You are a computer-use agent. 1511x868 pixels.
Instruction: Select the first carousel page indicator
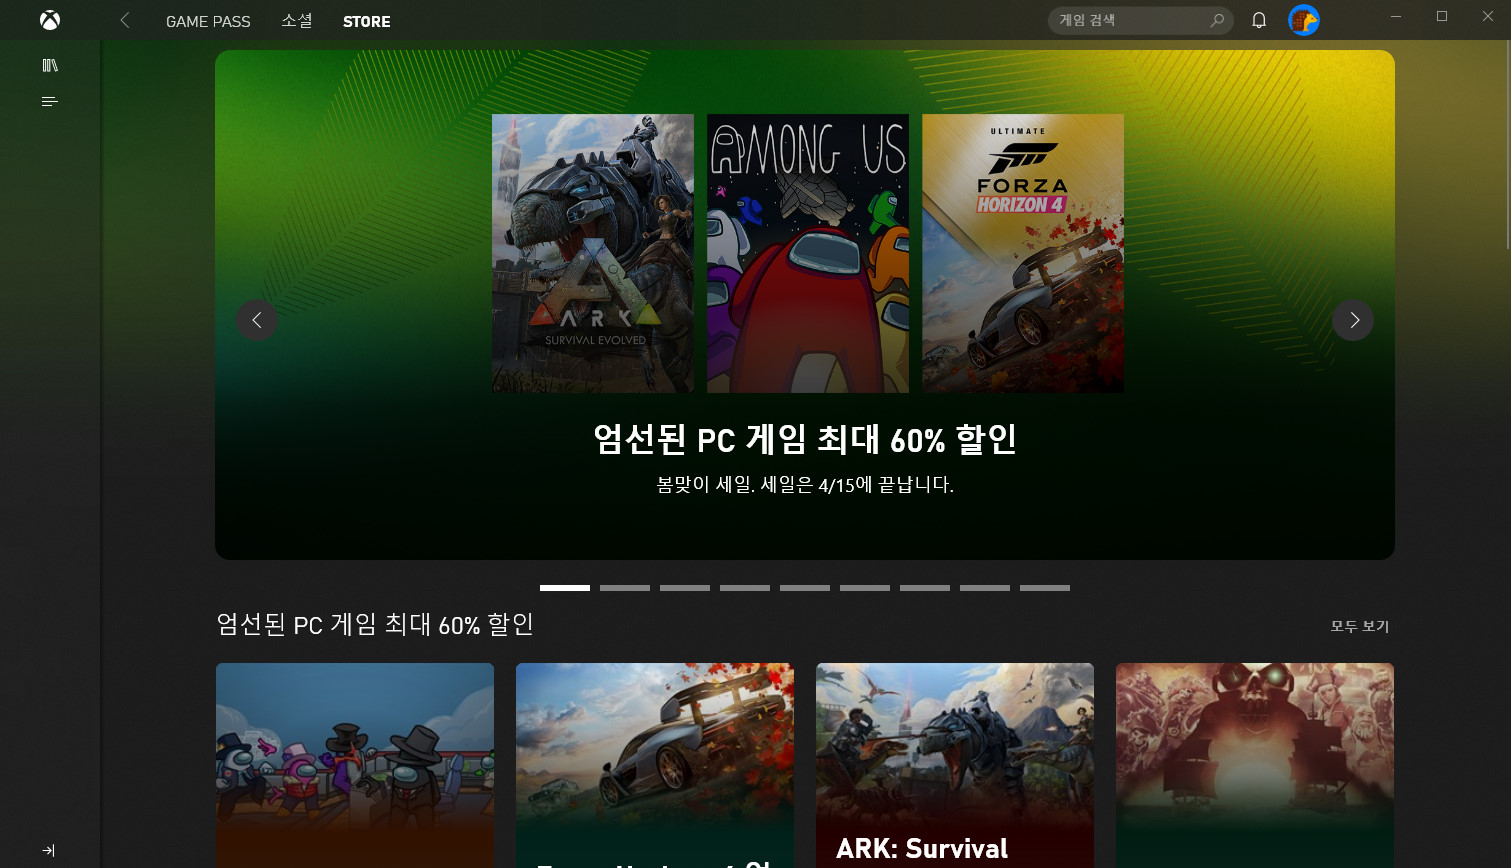(565, 588)
